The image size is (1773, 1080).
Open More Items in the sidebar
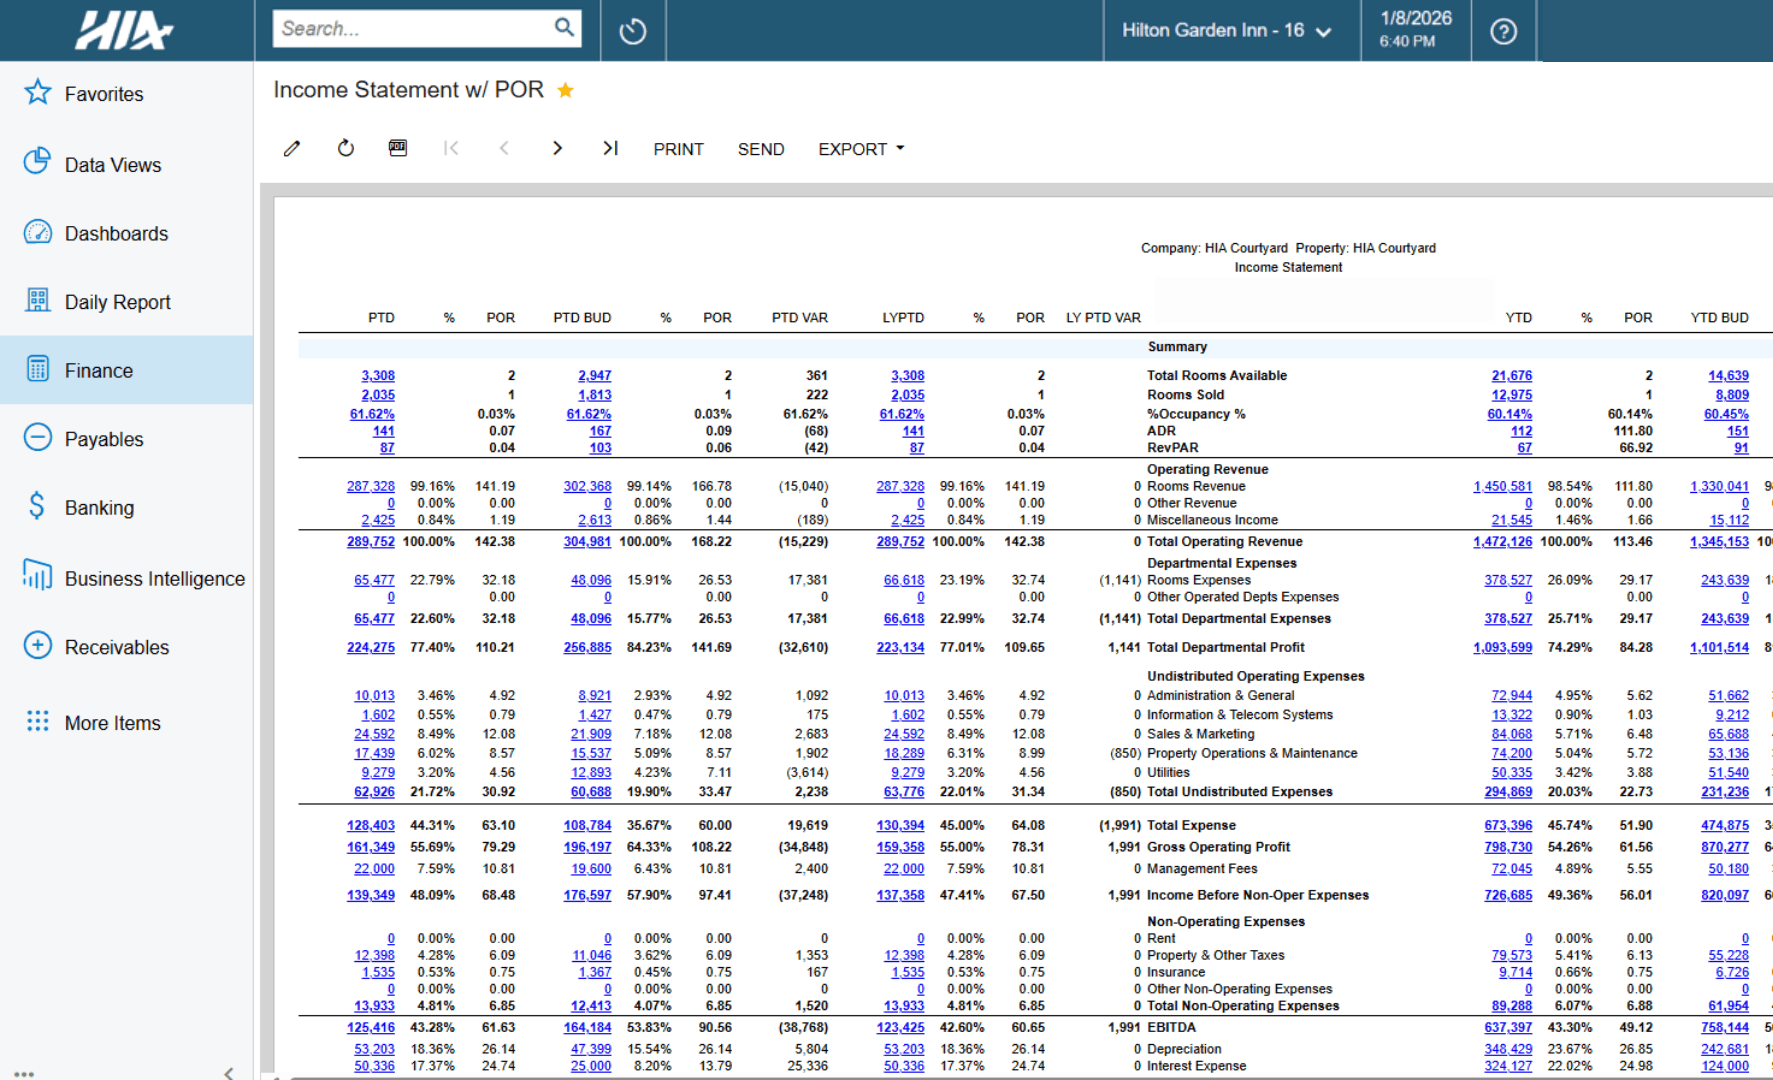[x=37, y=722]
